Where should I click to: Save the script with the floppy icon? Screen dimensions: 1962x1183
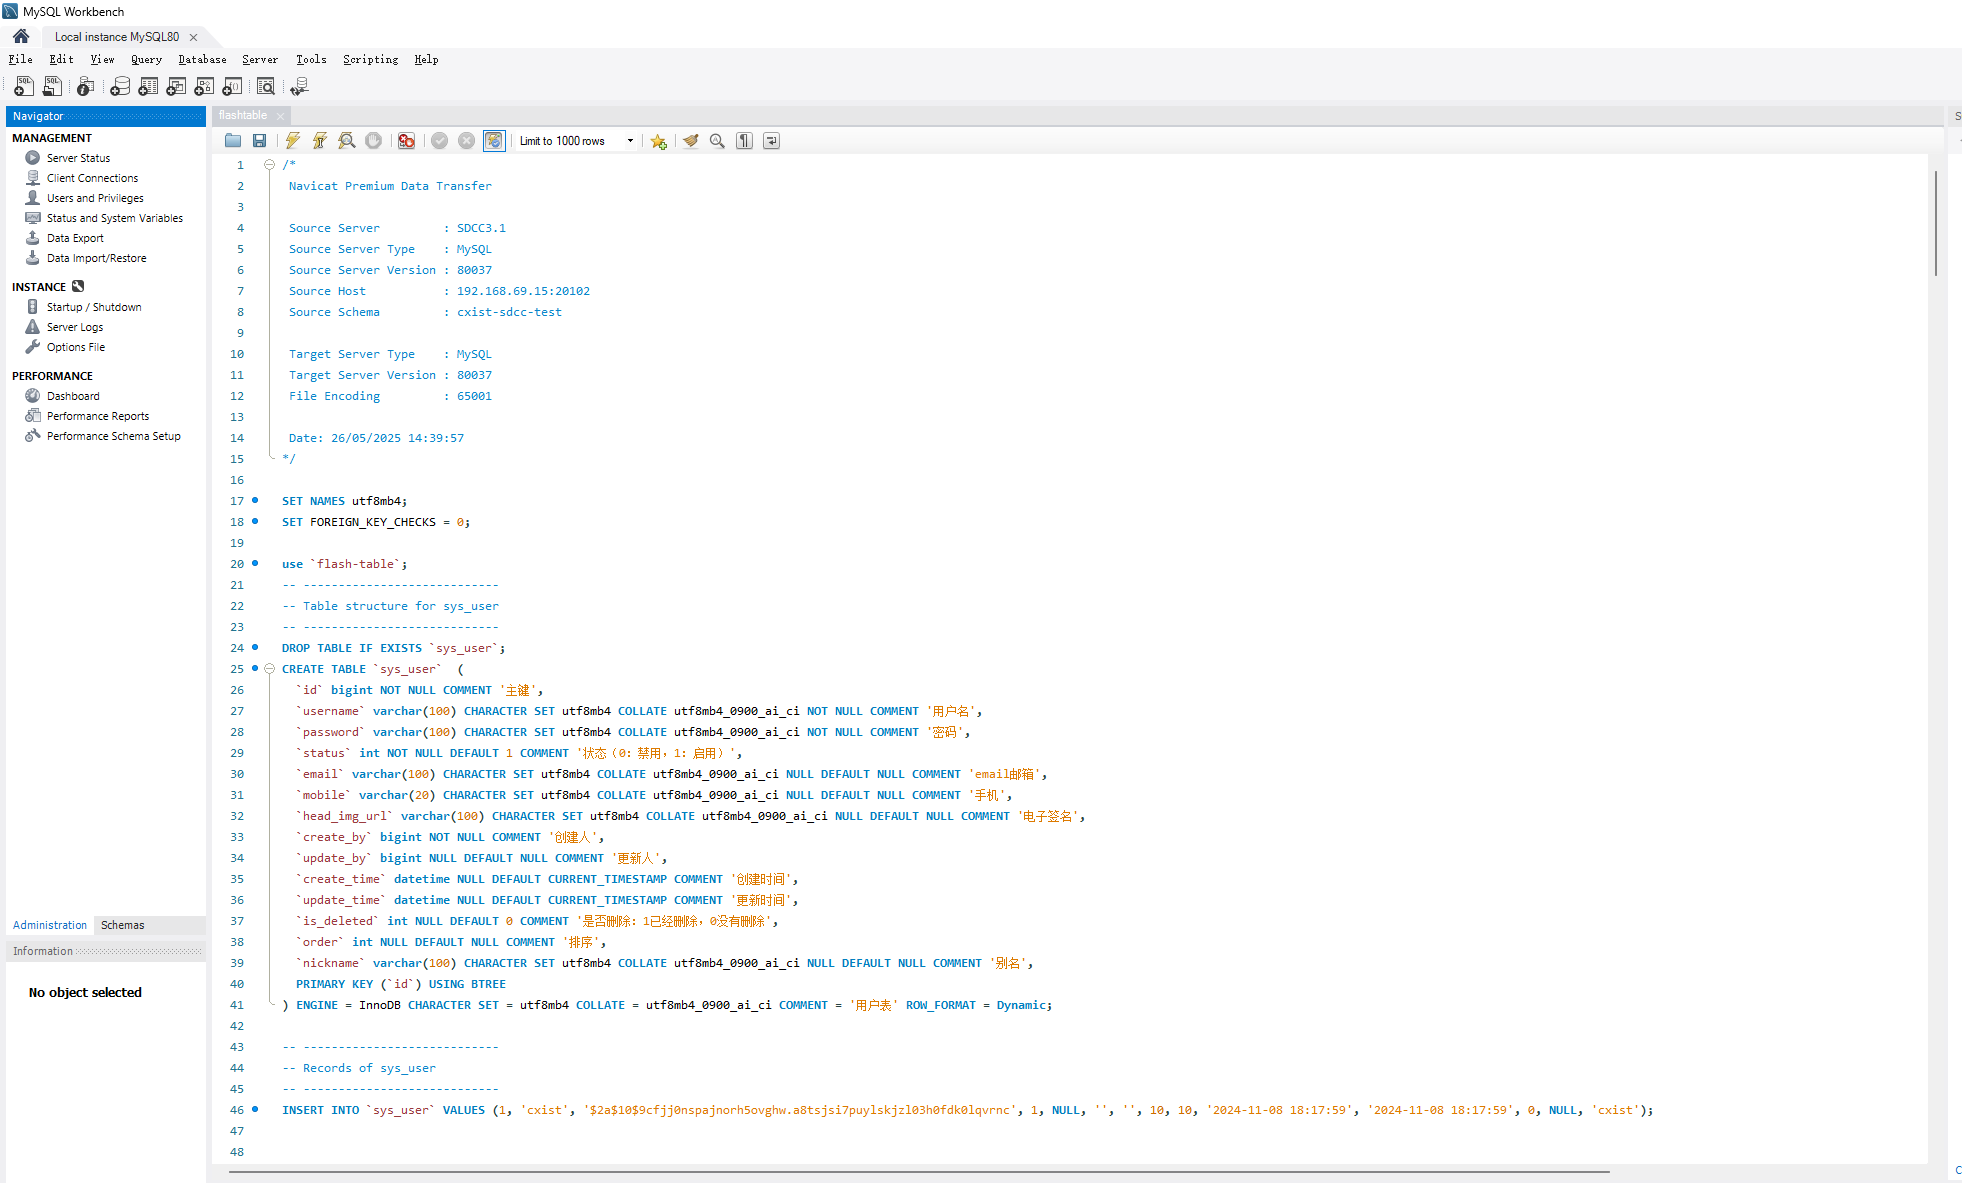(x=260, y=141)
